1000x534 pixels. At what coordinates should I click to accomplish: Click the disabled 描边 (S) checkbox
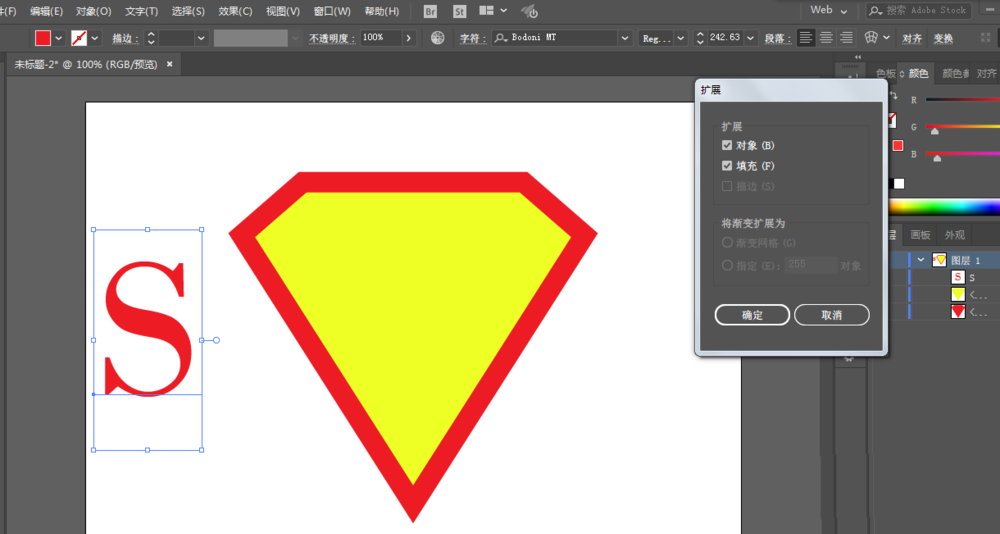coord(727,186)
